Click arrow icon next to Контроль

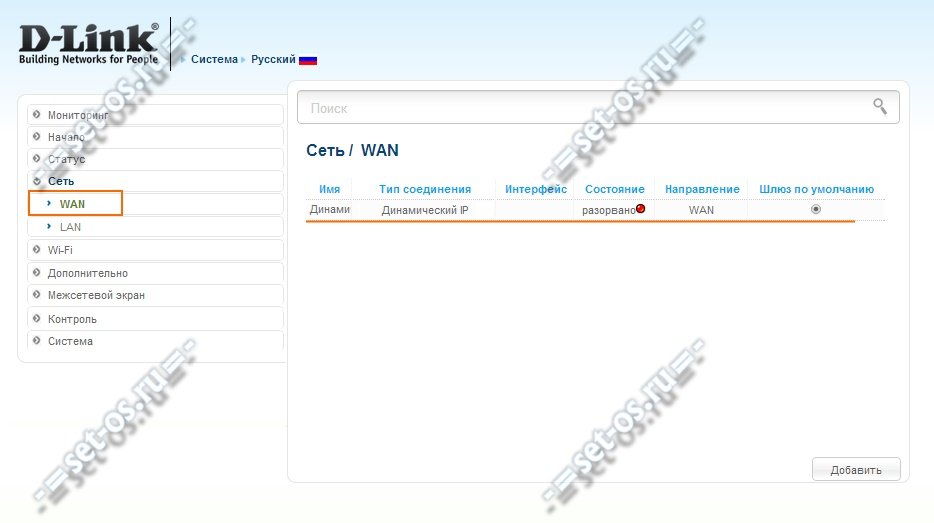coord(37,318)
